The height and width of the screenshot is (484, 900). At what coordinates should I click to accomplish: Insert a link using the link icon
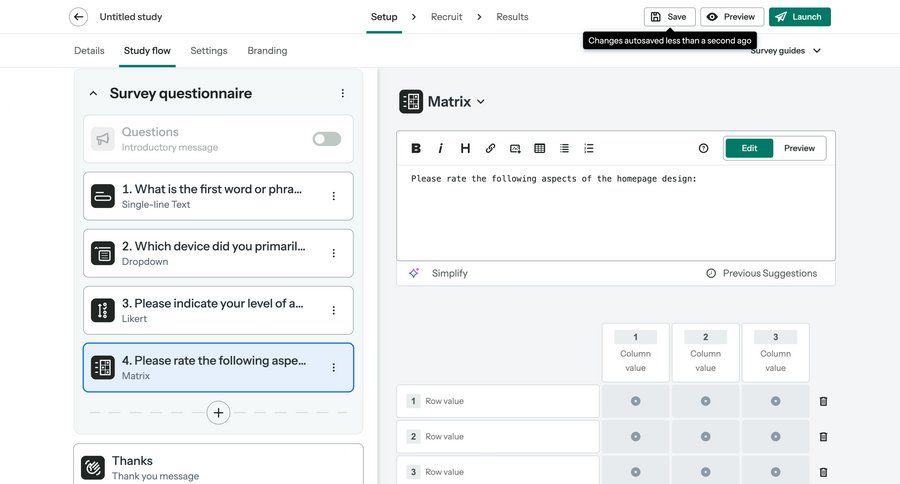[x=490, y=148]
